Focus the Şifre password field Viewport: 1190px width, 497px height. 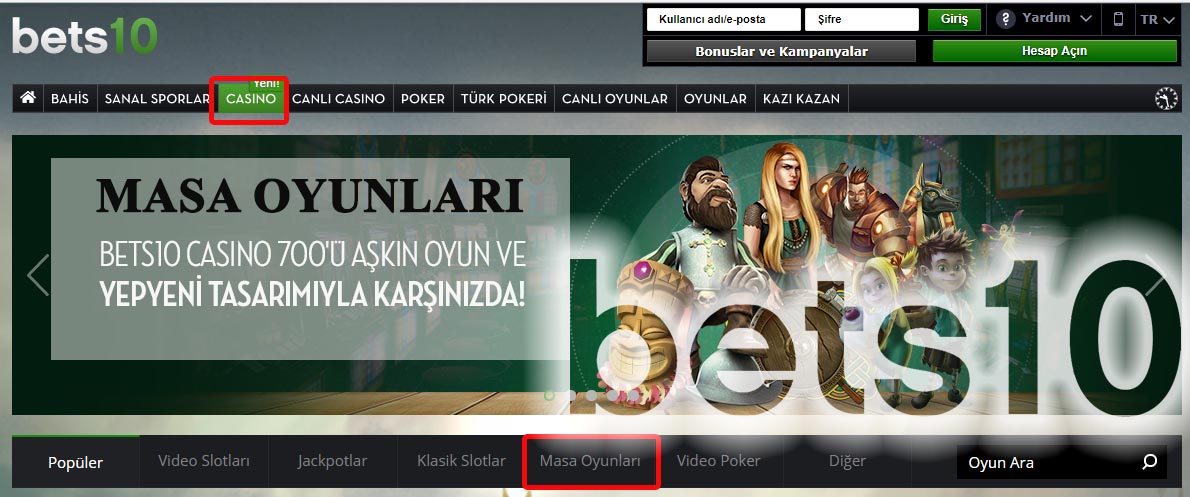pyautogui.click(x=862, y=20)
